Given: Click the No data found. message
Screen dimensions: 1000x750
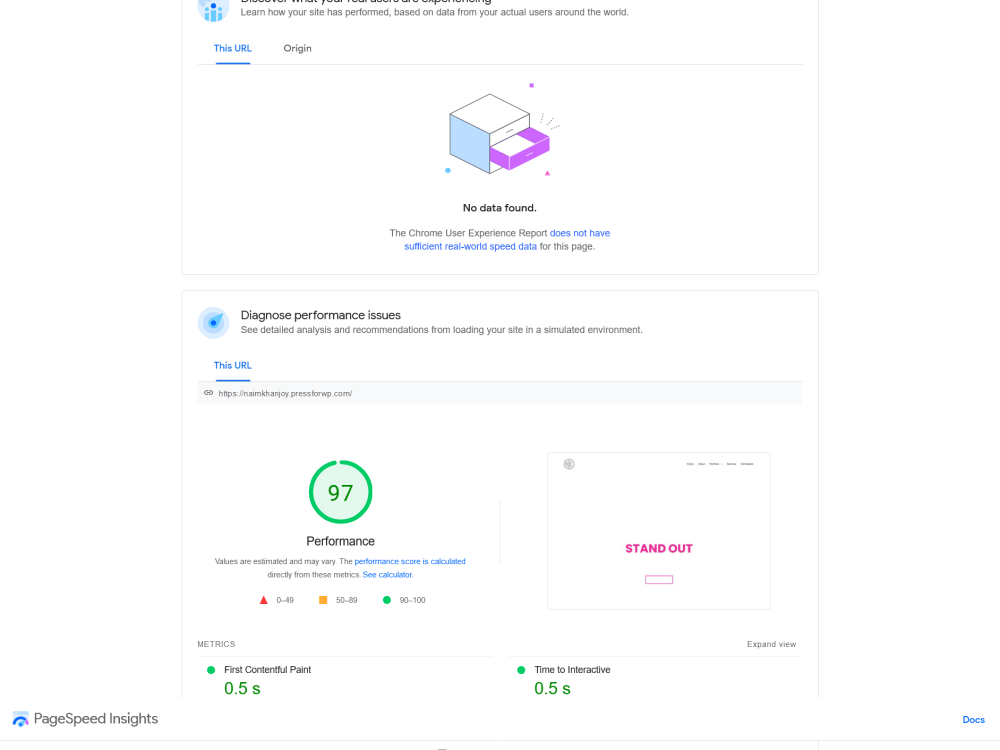Looking at the screenshot, I should [x=499, y=208].
